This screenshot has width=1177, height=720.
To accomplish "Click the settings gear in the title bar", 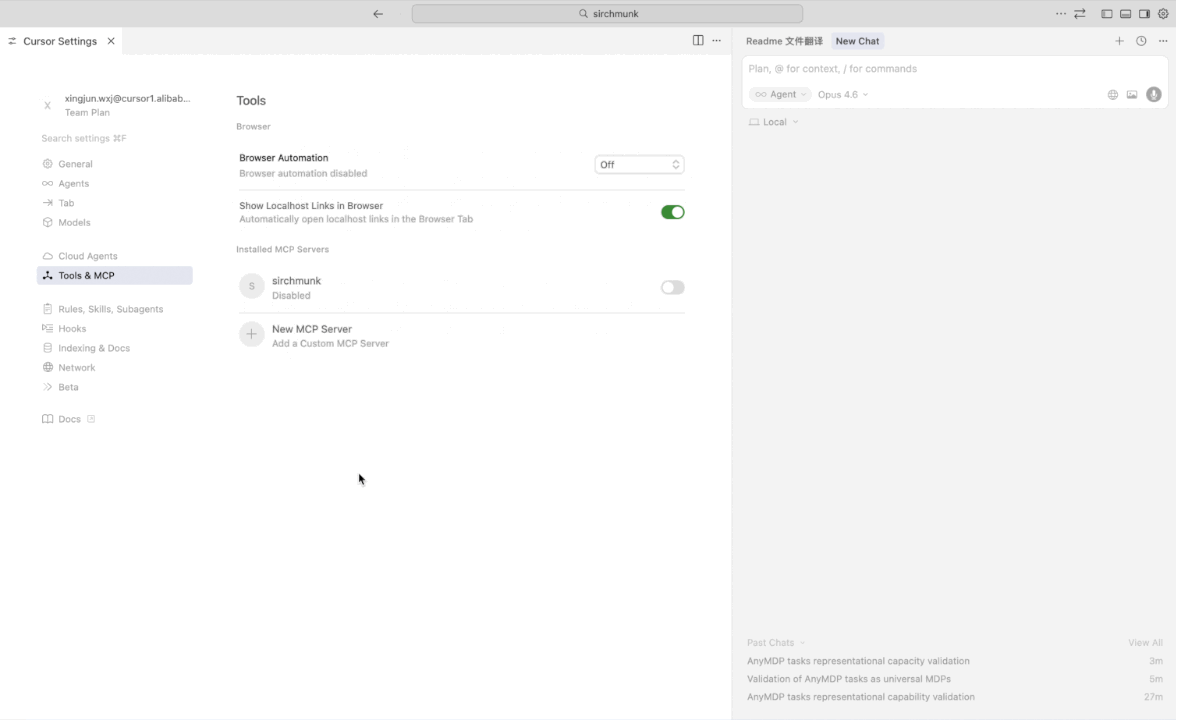I will click(x=1162, y=13).
